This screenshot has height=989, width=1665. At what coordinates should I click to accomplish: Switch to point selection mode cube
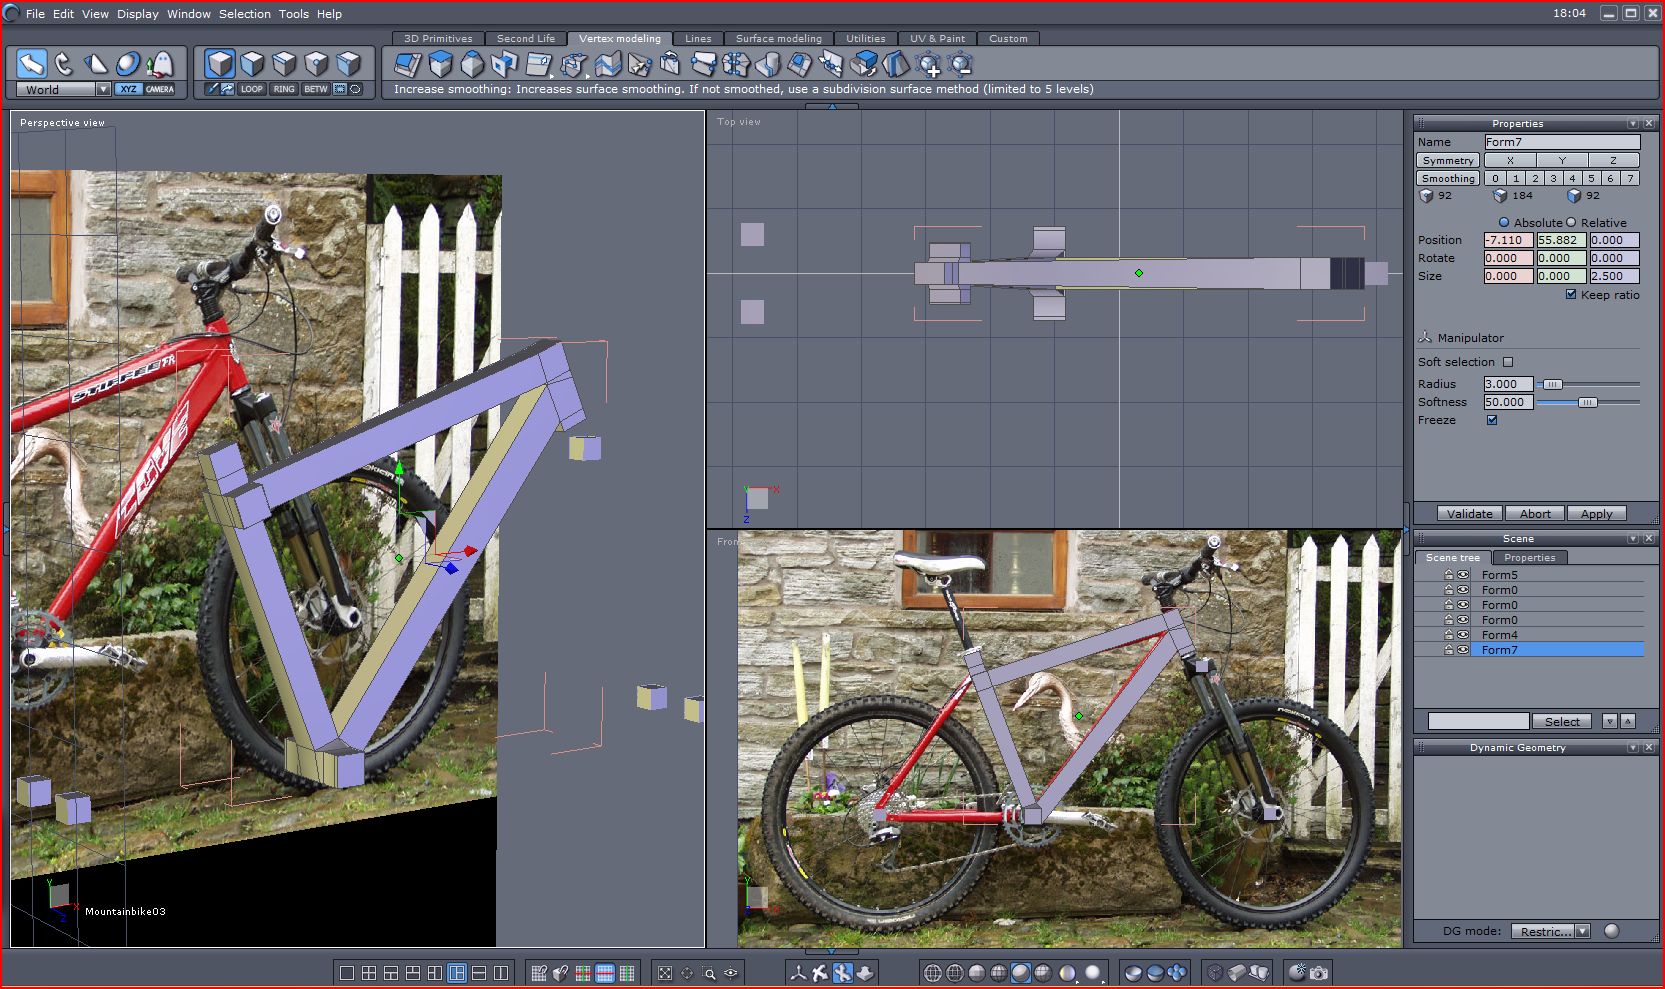click(316, 64)
